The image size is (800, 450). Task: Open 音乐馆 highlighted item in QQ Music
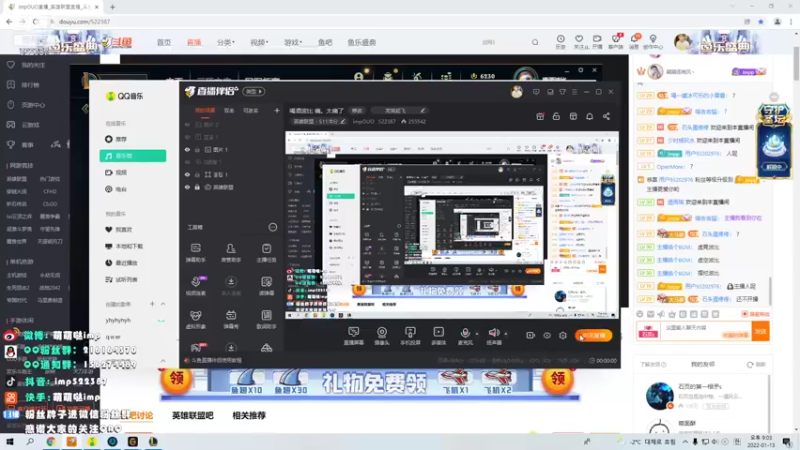tap(133, 156)
